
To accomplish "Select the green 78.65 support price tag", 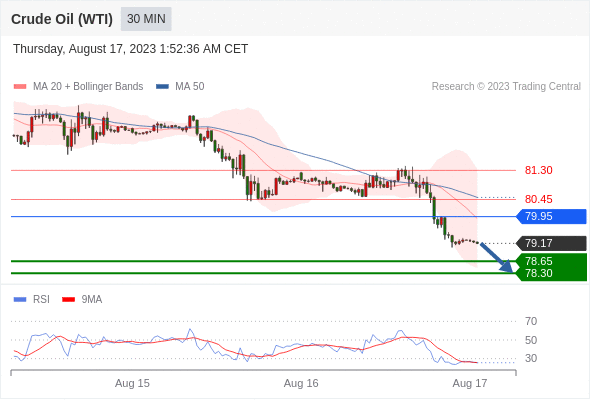I will (x=551, y=260).
